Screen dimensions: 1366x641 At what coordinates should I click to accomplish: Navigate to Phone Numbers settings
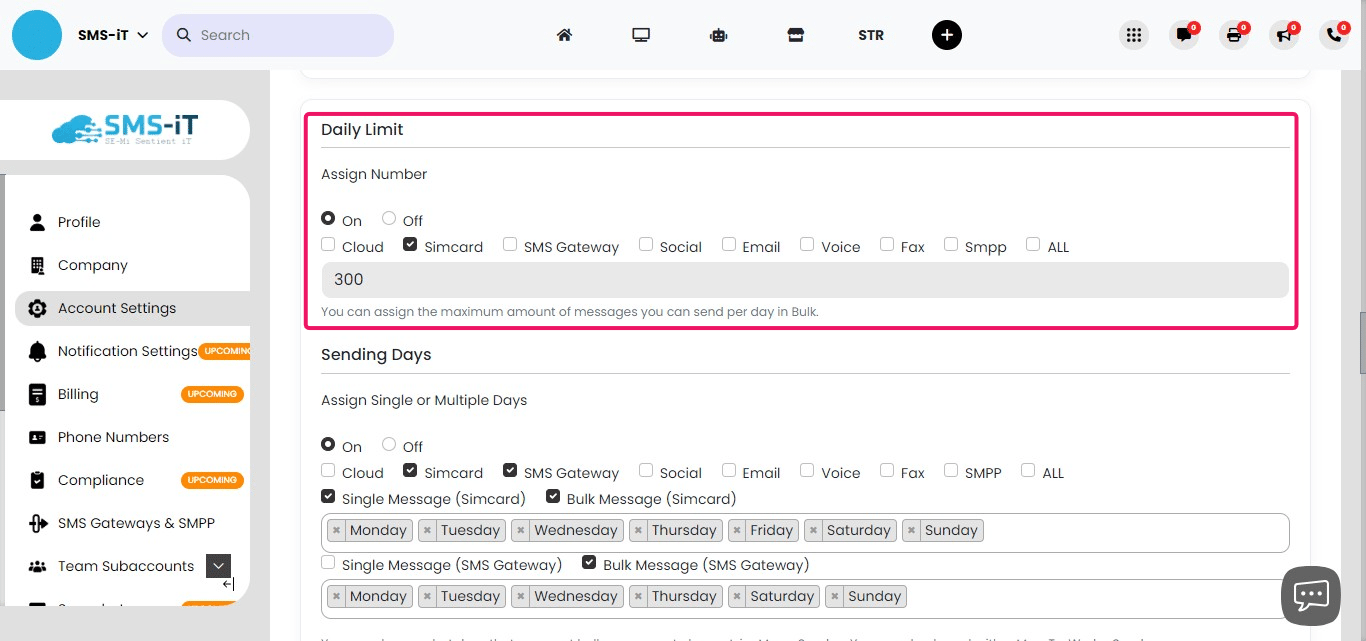point(113,437)
